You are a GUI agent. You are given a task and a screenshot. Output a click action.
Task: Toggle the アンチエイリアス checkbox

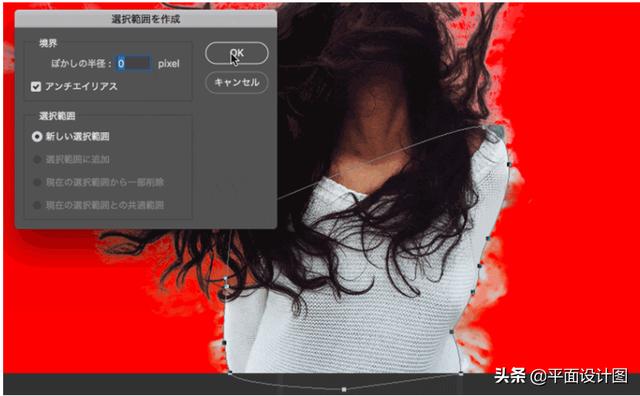point(36,87)
